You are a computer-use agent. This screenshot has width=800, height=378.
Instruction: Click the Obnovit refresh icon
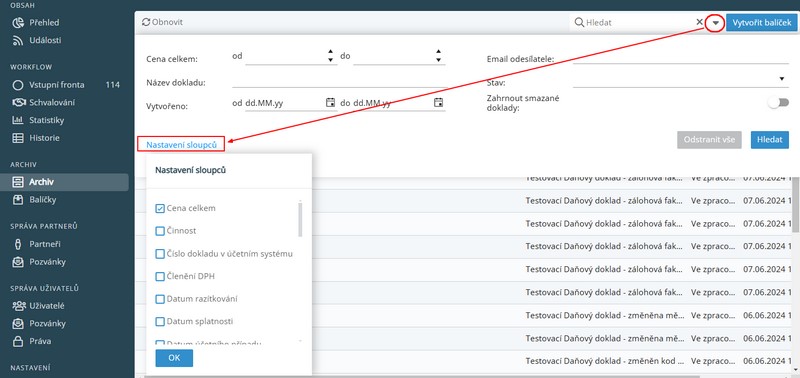pos(146,22)
